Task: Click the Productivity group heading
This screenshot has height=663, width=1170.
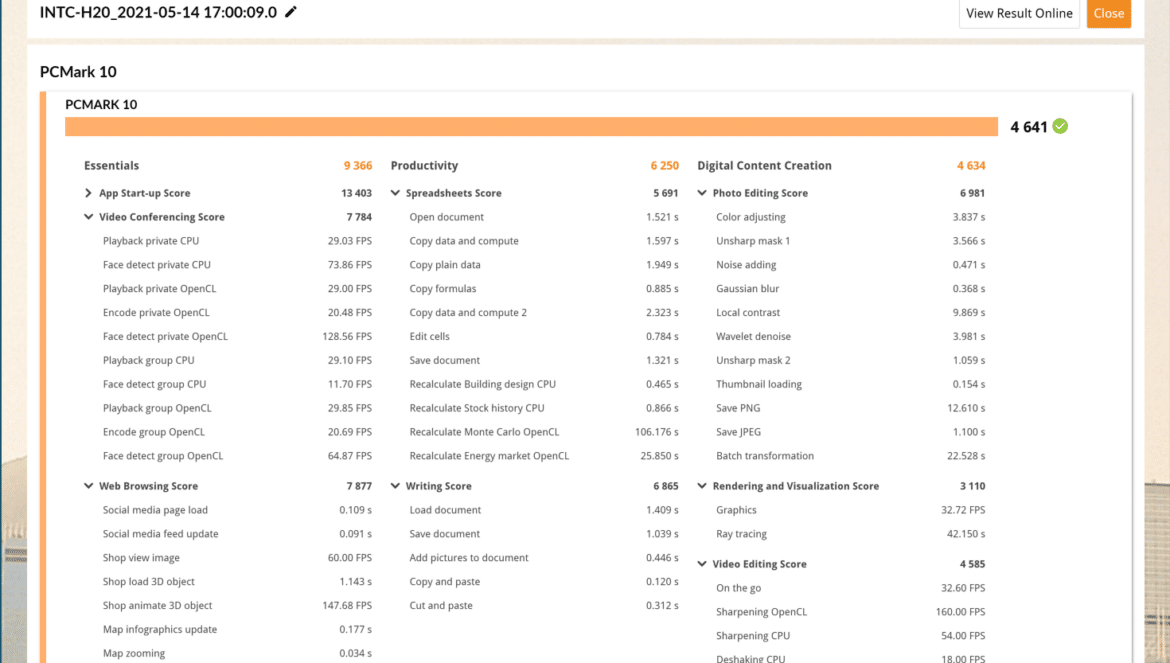Action: click(x=425, y=166)
